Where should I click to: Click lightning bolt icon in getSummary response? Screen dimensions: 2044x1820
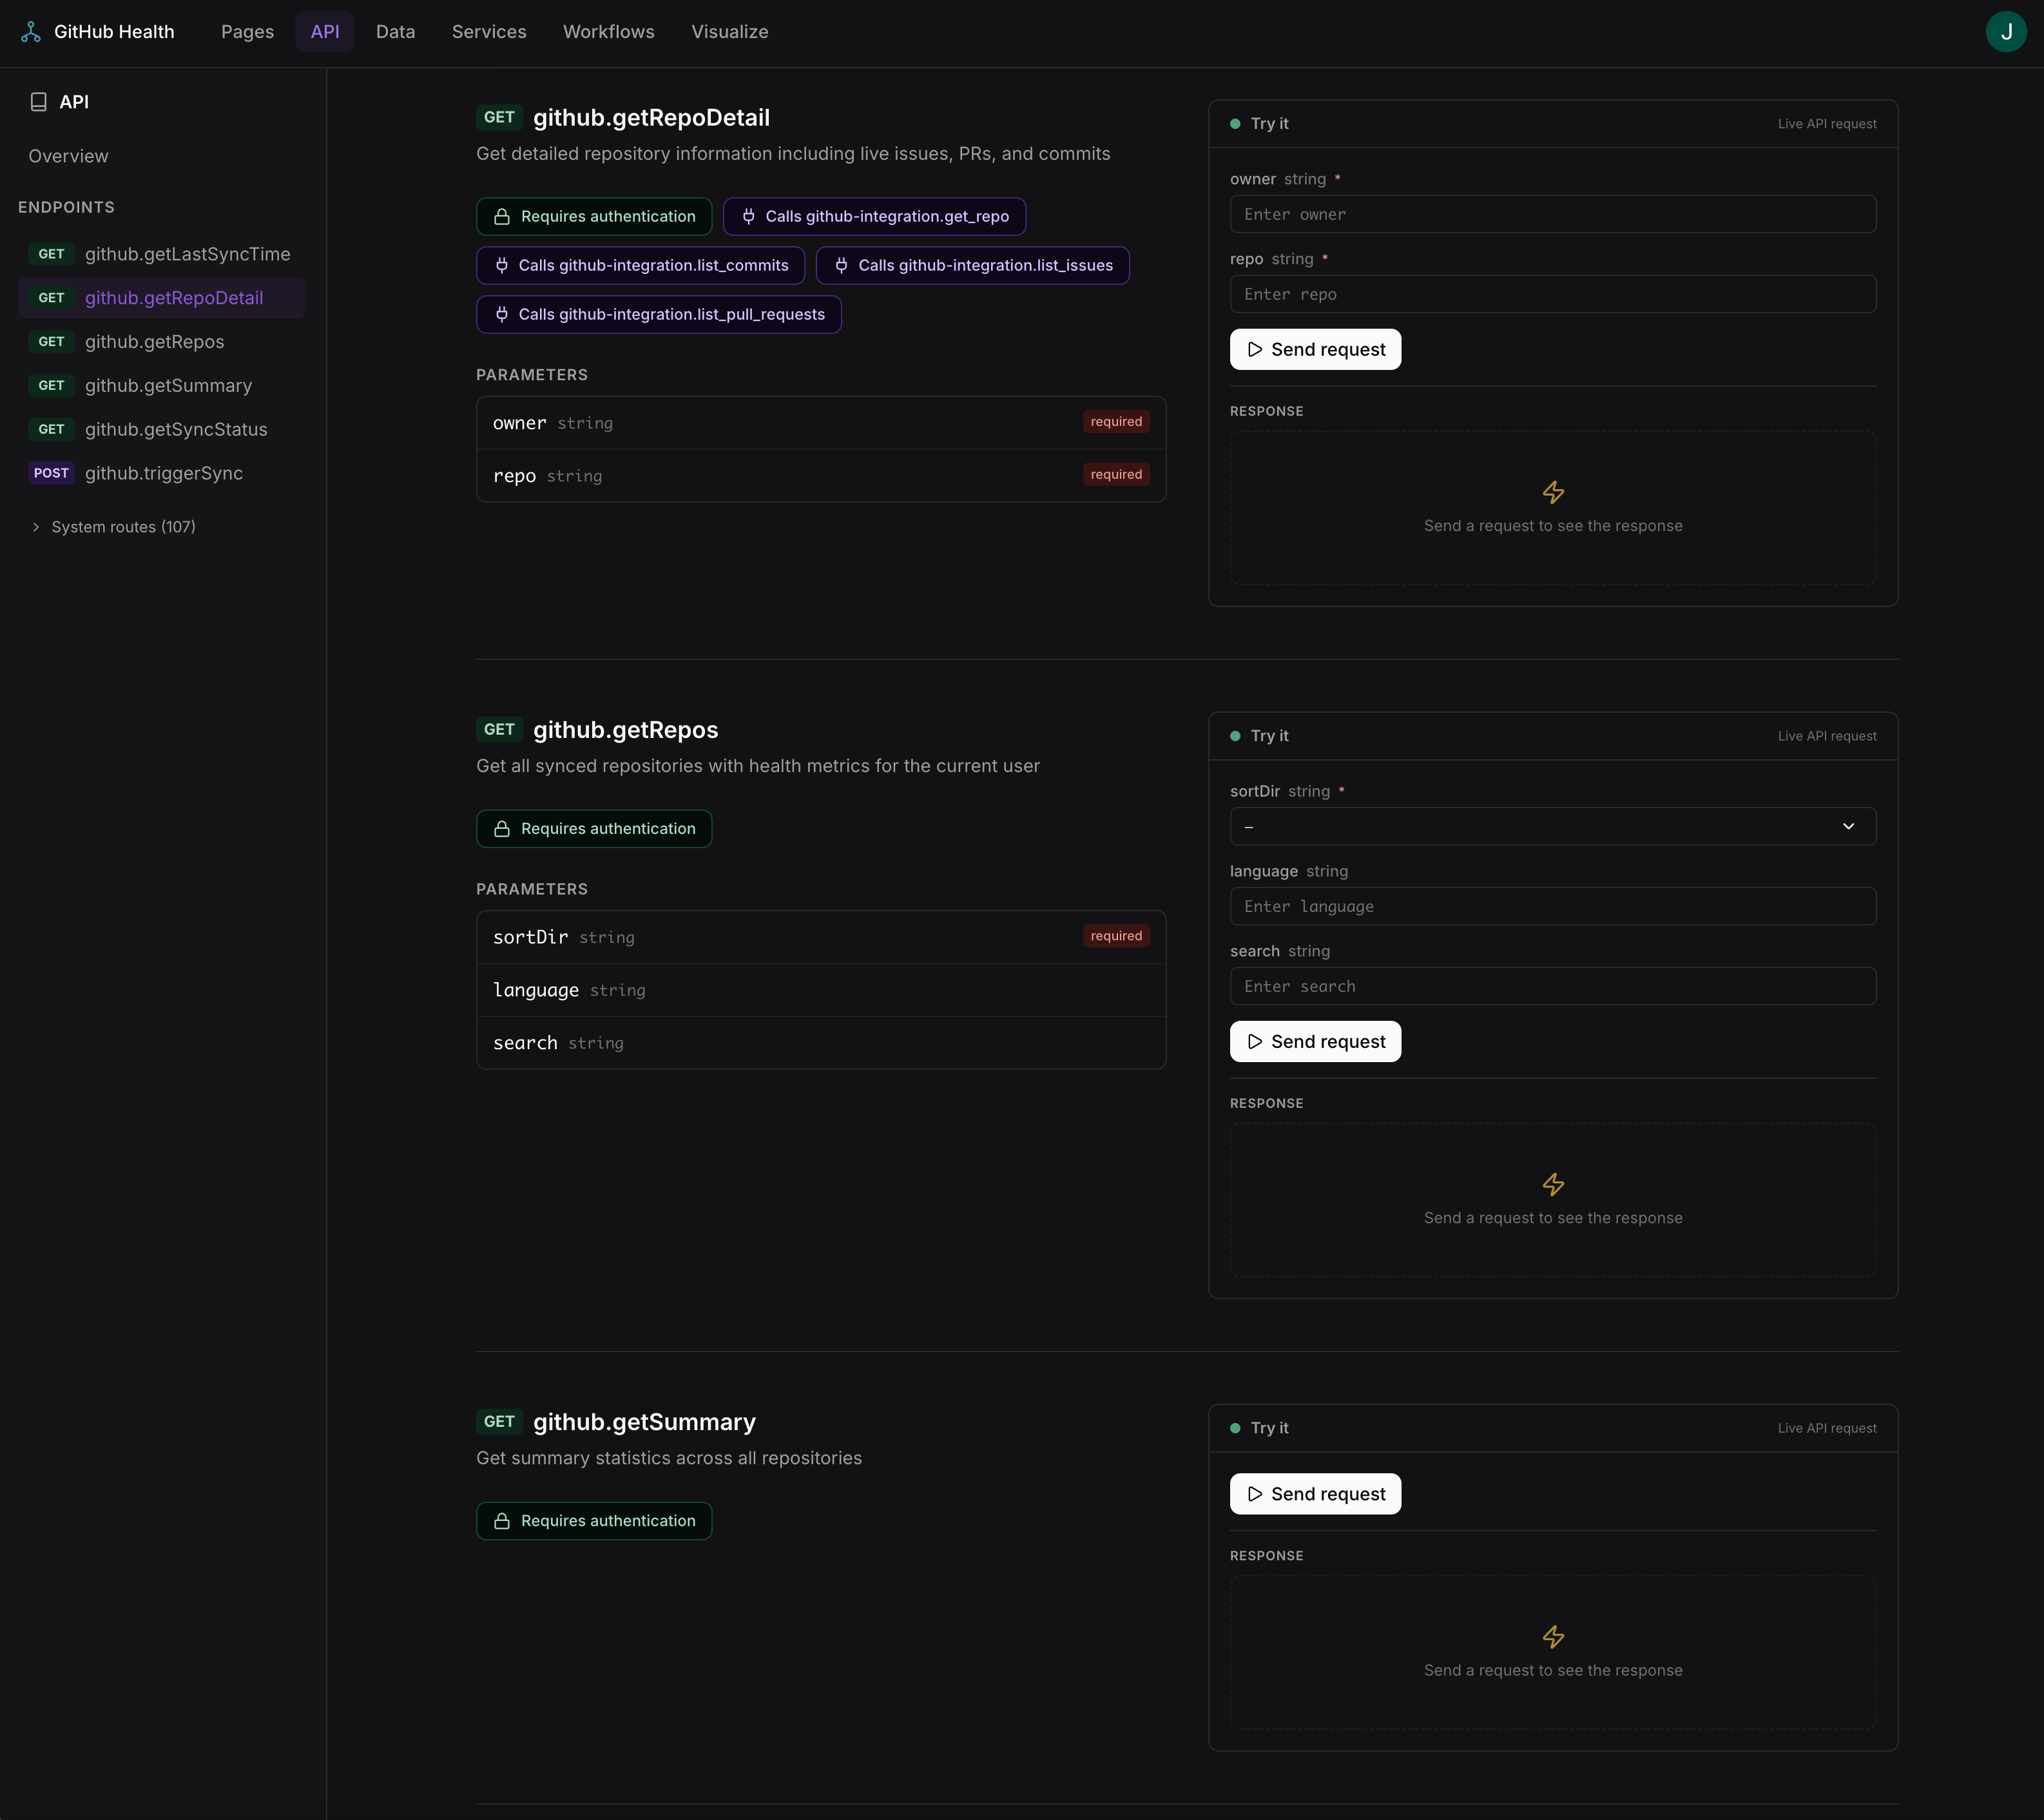pos(1553,1637)
